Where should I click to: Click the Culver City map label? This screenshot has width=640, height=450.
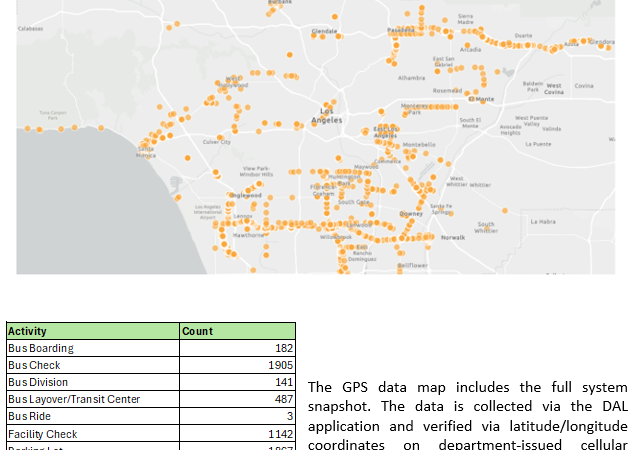217,142
